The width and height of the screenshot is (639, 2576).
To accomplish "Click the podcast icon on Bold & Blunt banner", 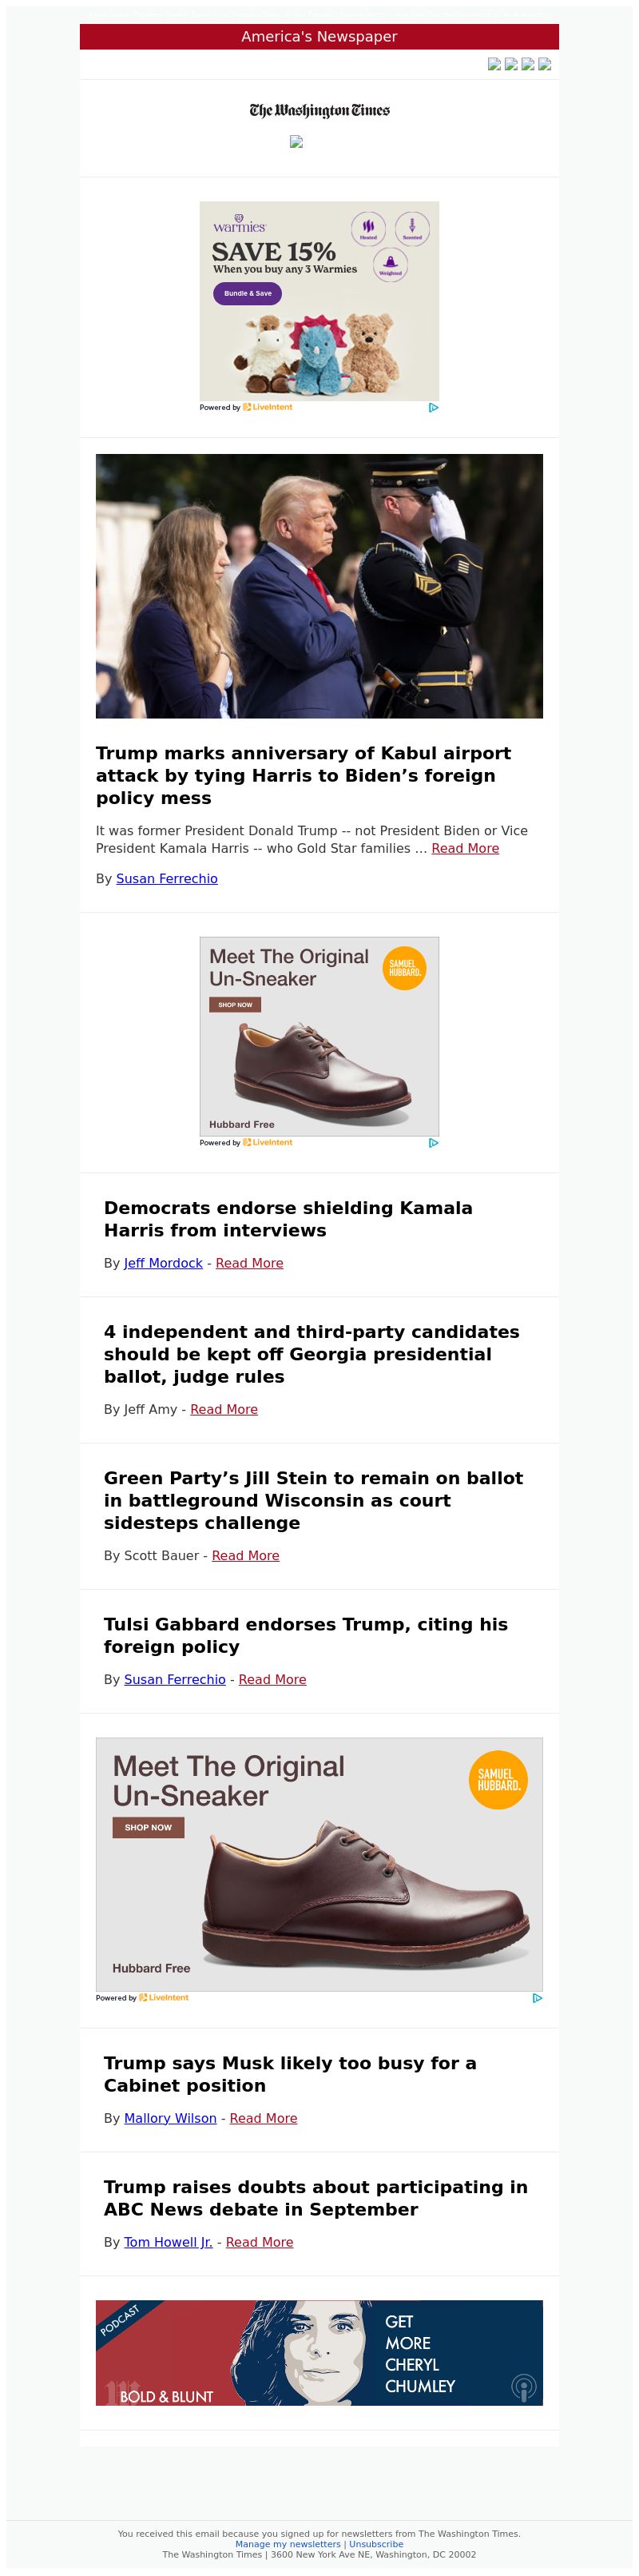I will tap(523, 2388).
